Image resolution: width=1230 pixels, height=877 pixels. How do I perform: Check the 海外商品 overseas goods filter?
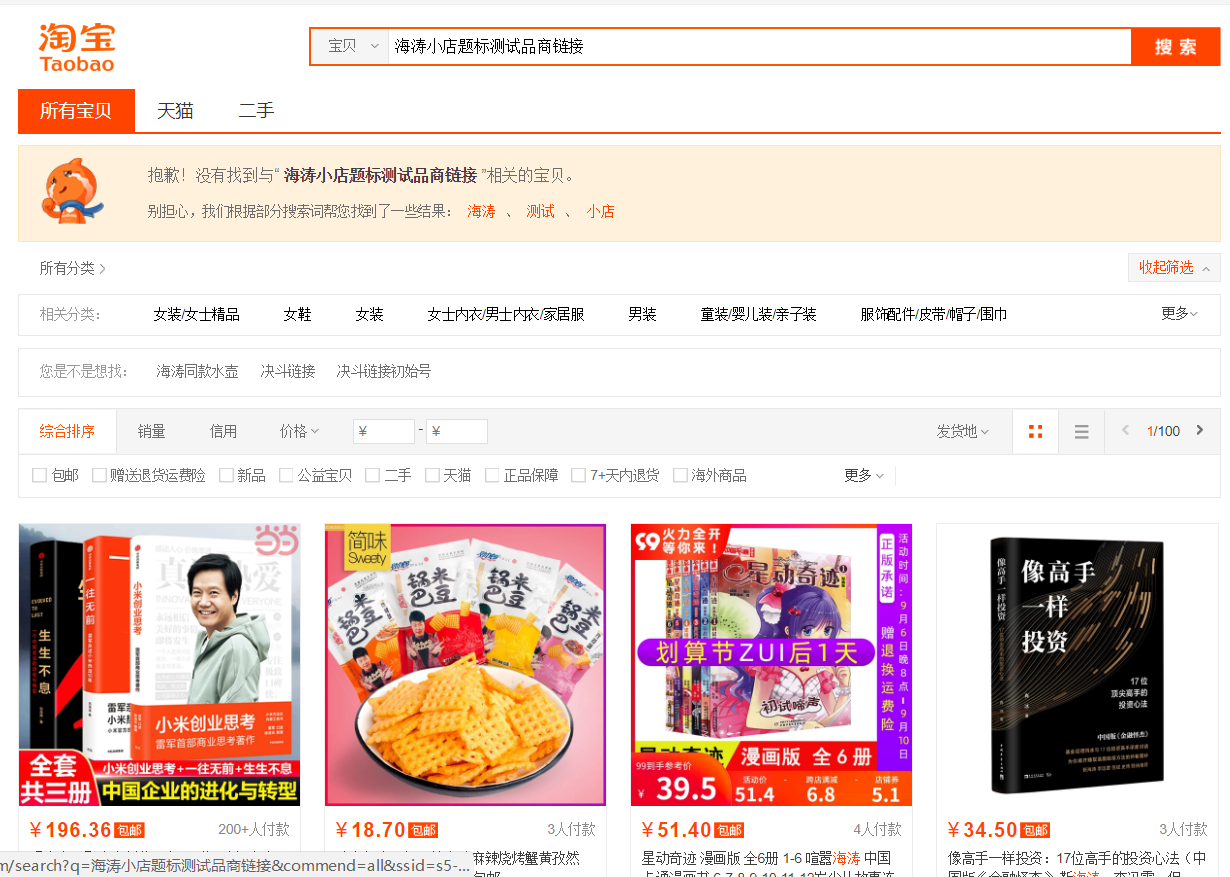coord(682,474)
